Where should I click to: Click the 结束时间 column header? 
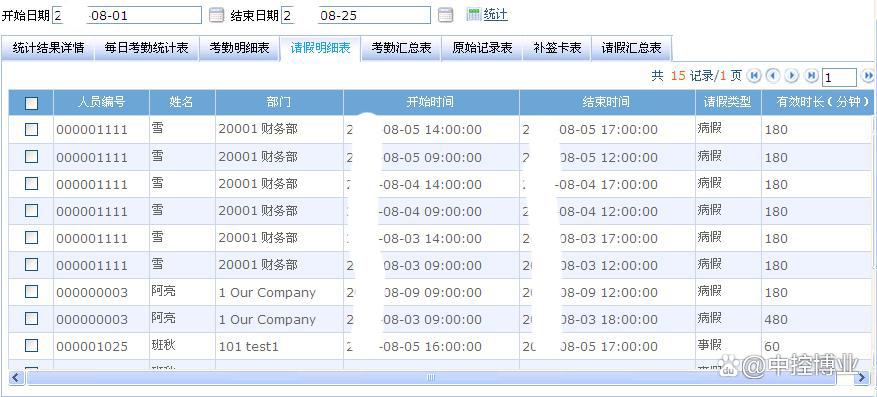tap(607, 102)
